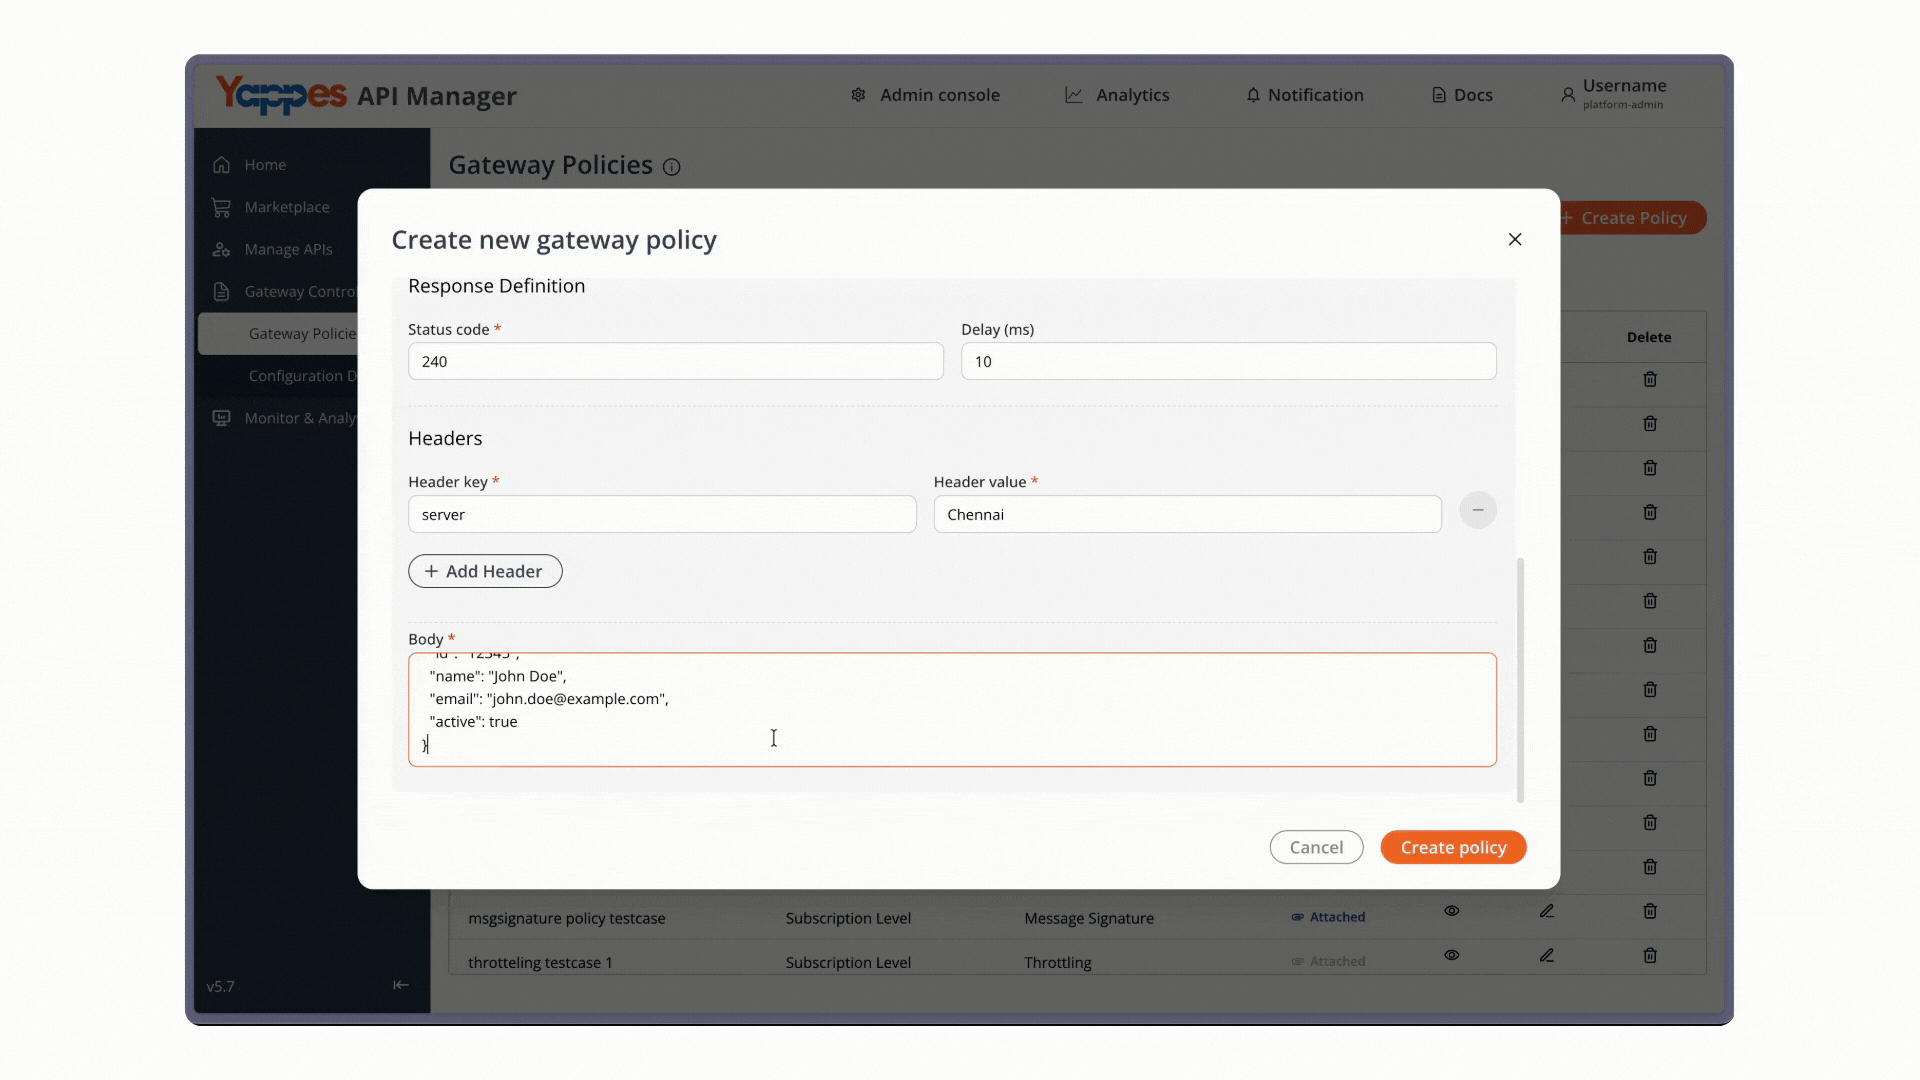This screenshot has width=1920, height=1080.
Task: Cancel the new gateway policy dialog
Action: (x=1316, y=847)
